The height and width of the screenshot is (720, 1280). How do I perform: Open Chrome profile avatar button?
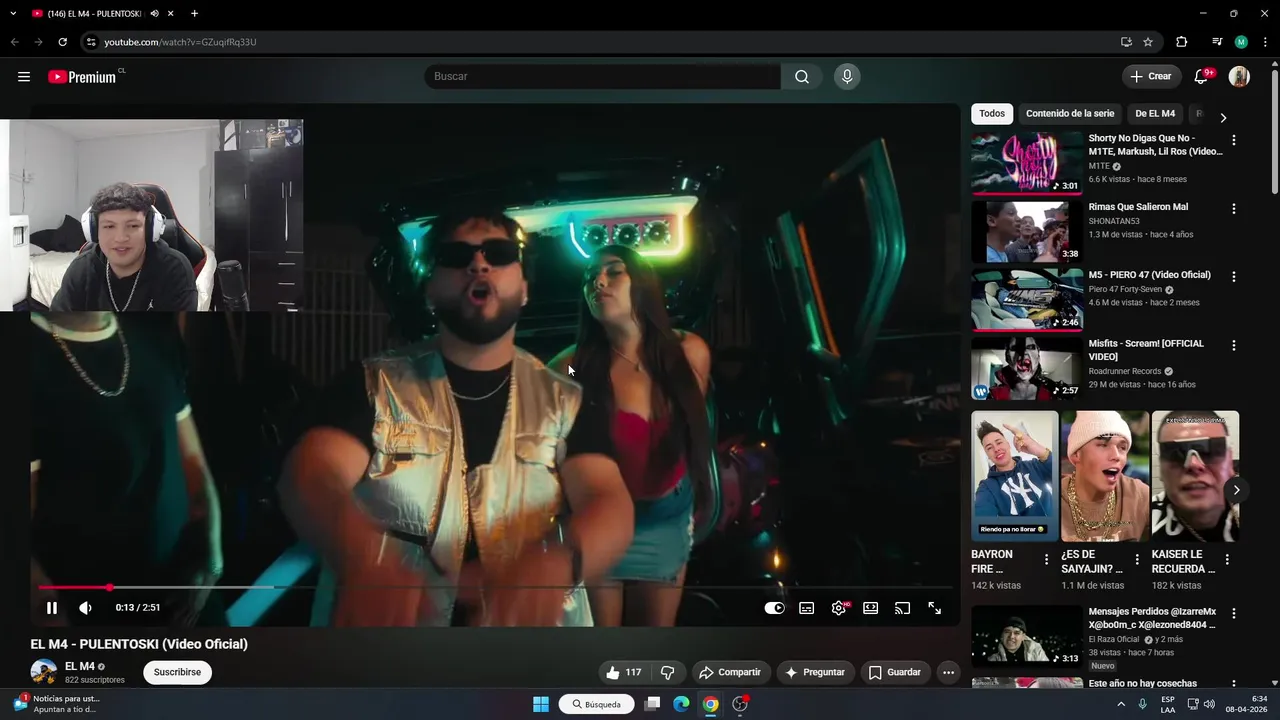click(1241, 42)
